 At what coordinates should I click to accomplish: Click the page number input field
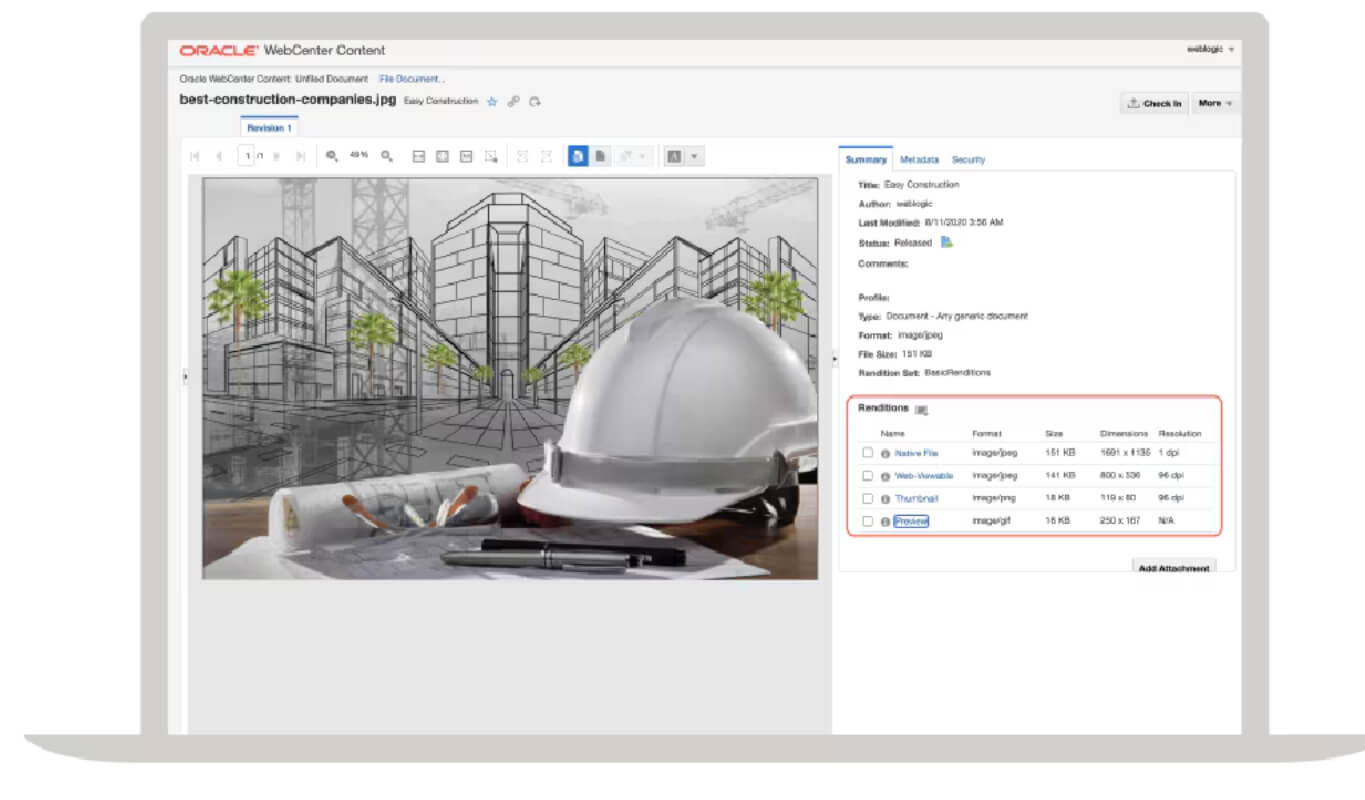point(245,157)
